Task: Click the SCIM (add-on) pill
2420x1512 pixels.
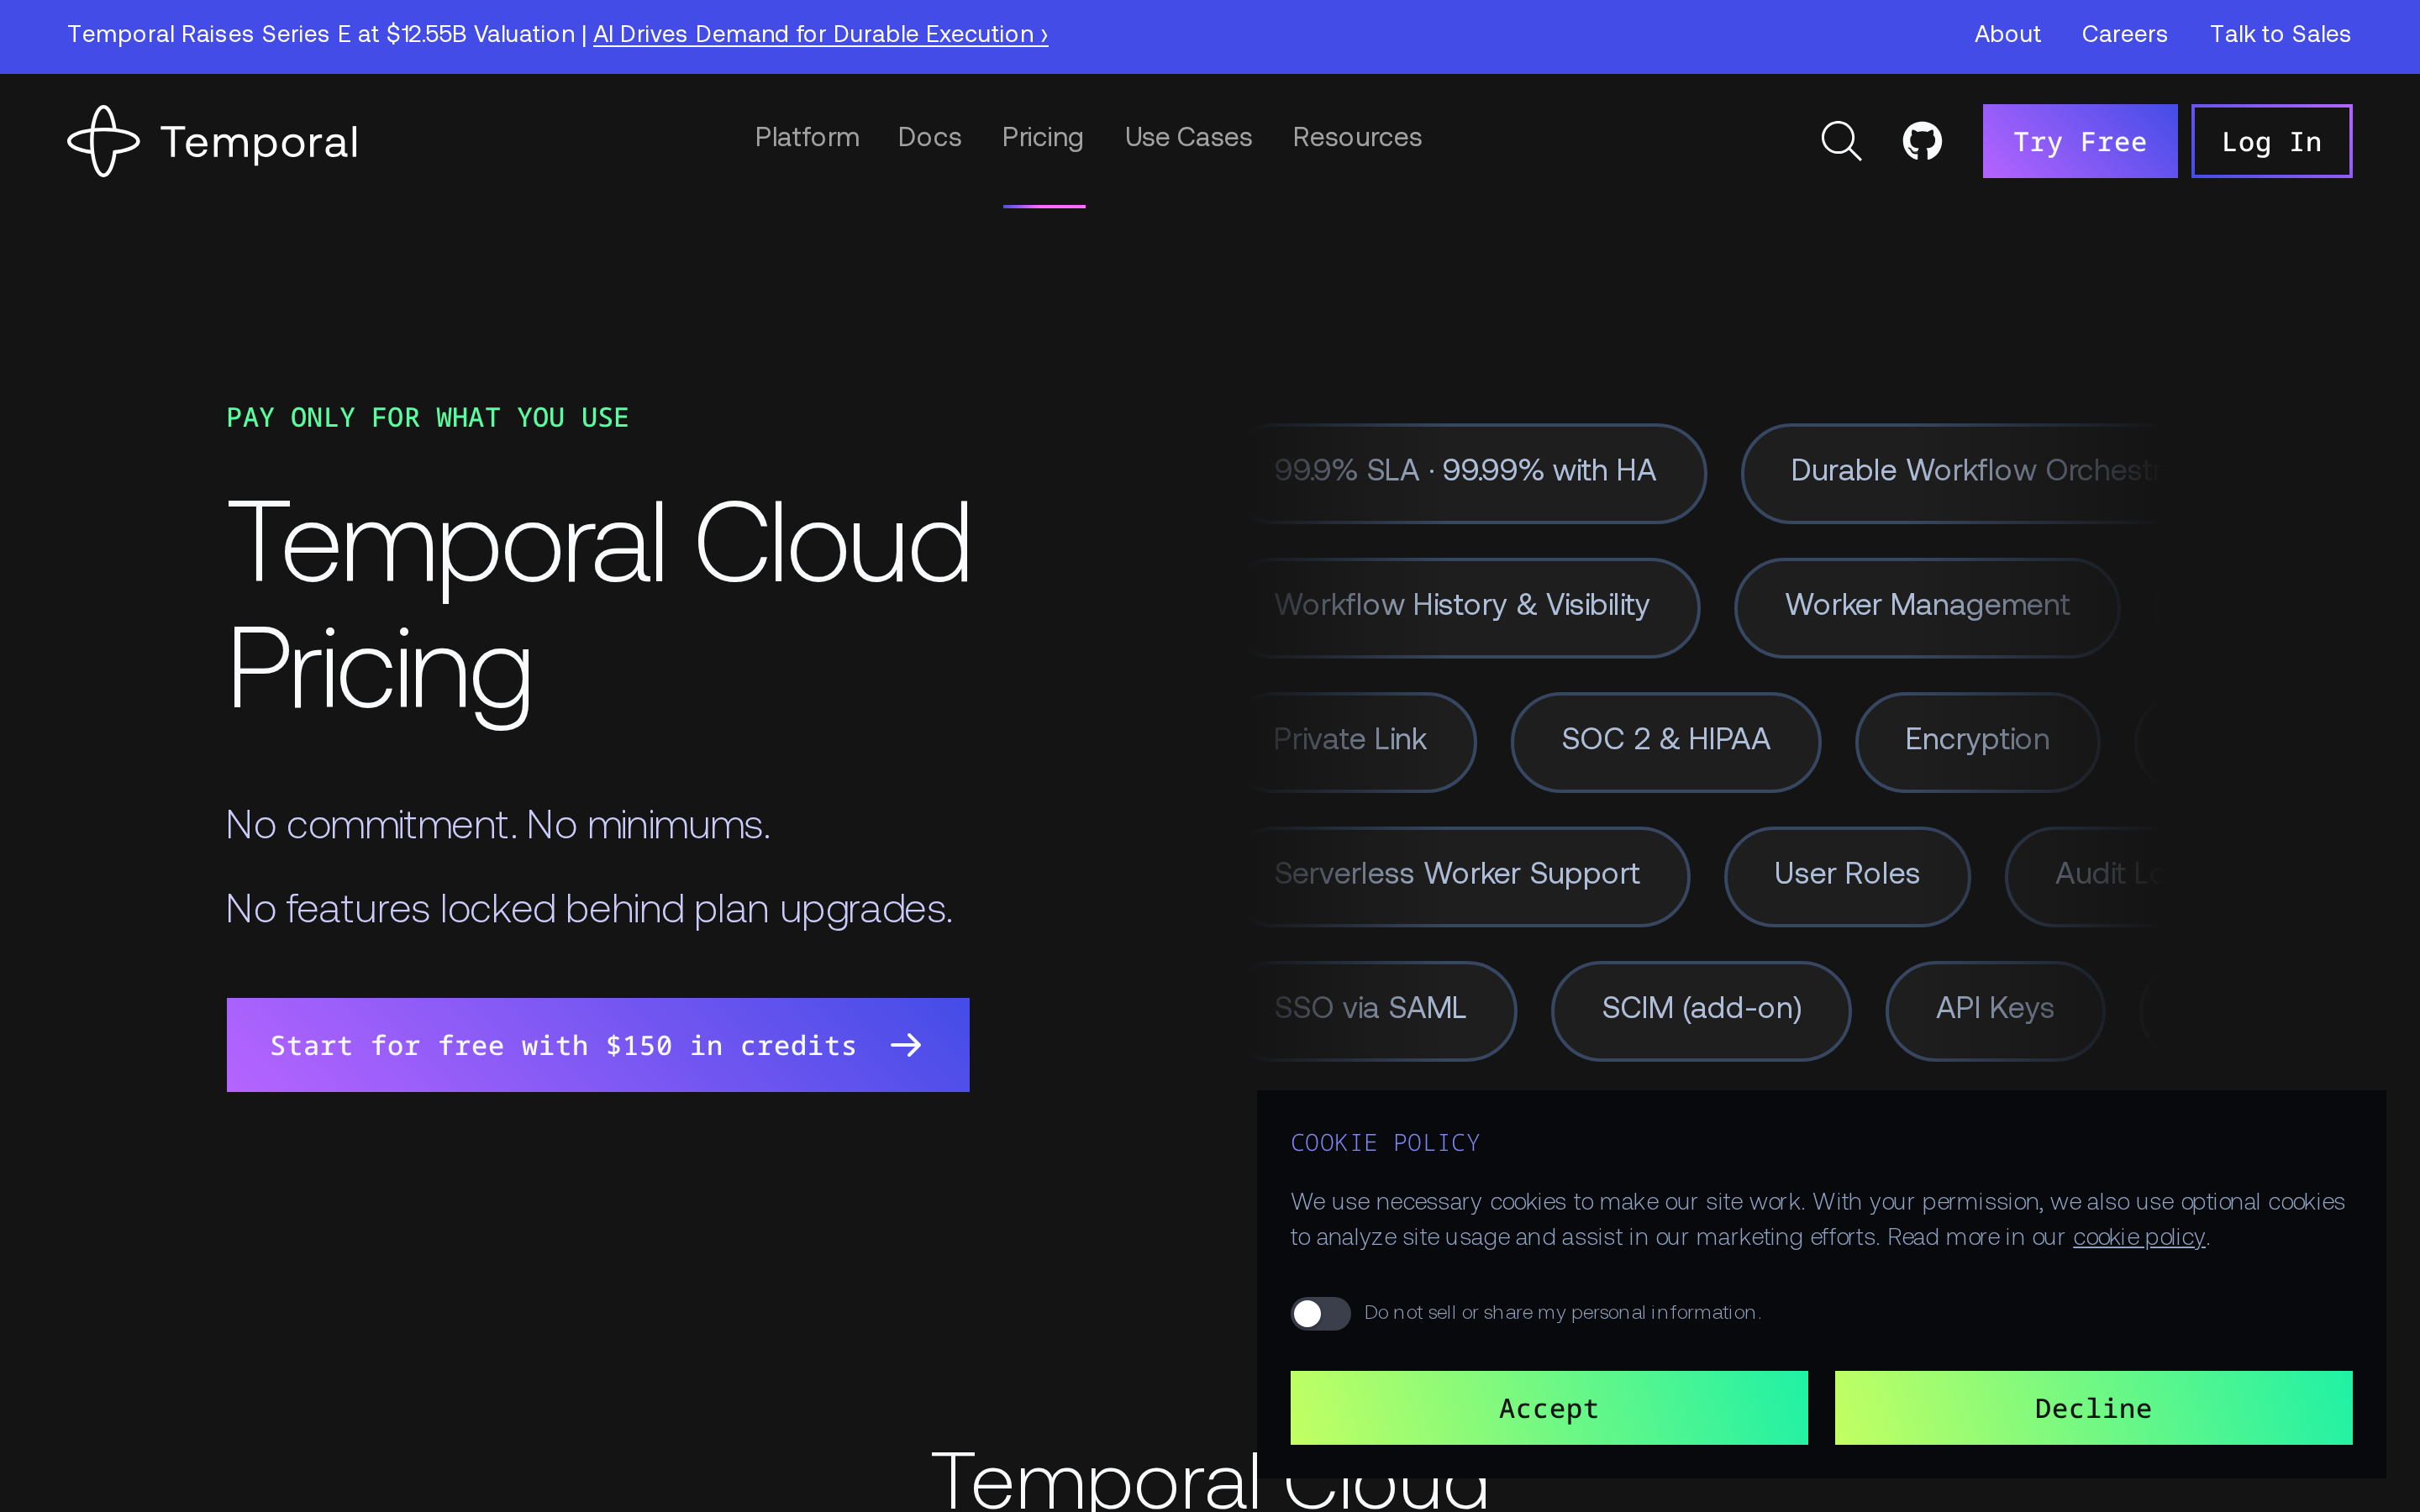Action: [1701, 1010]
